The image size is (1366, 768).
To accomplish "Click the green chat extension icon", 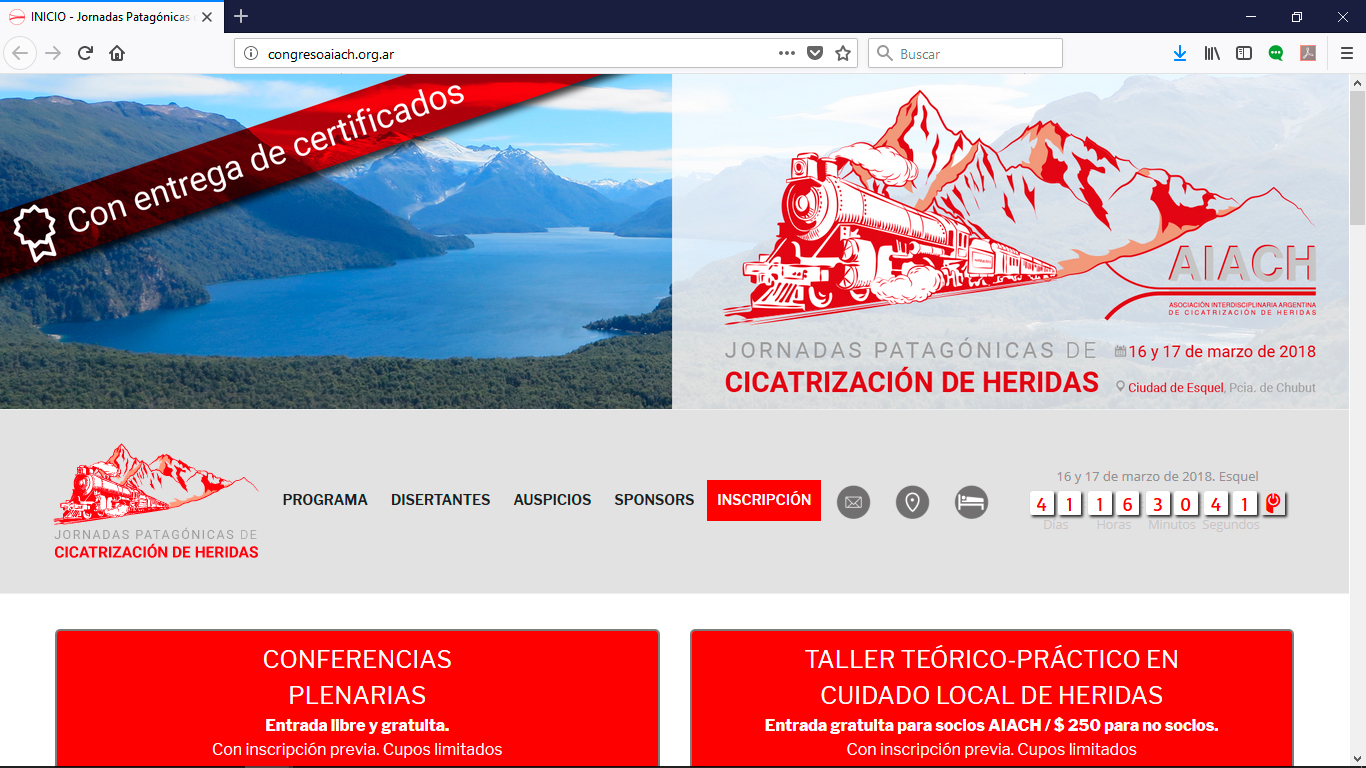I will 1276,53.
